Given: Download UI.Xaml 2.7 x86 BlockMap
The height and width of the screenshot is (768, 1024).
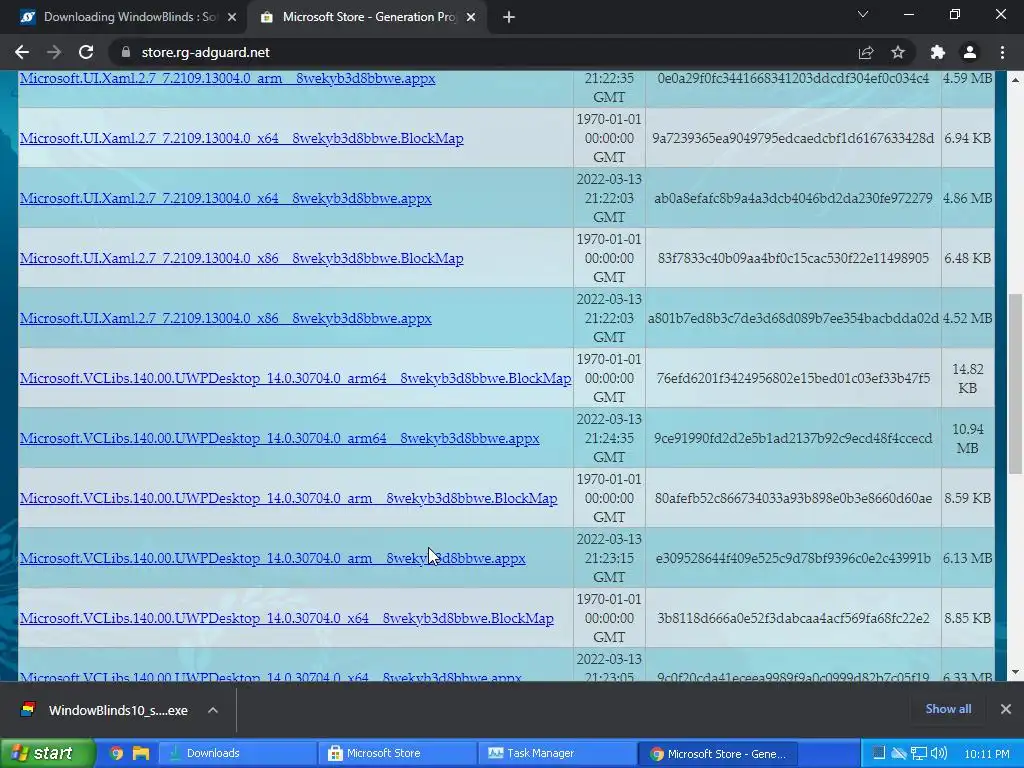Looking at the screenshot, I should (242, 259).
